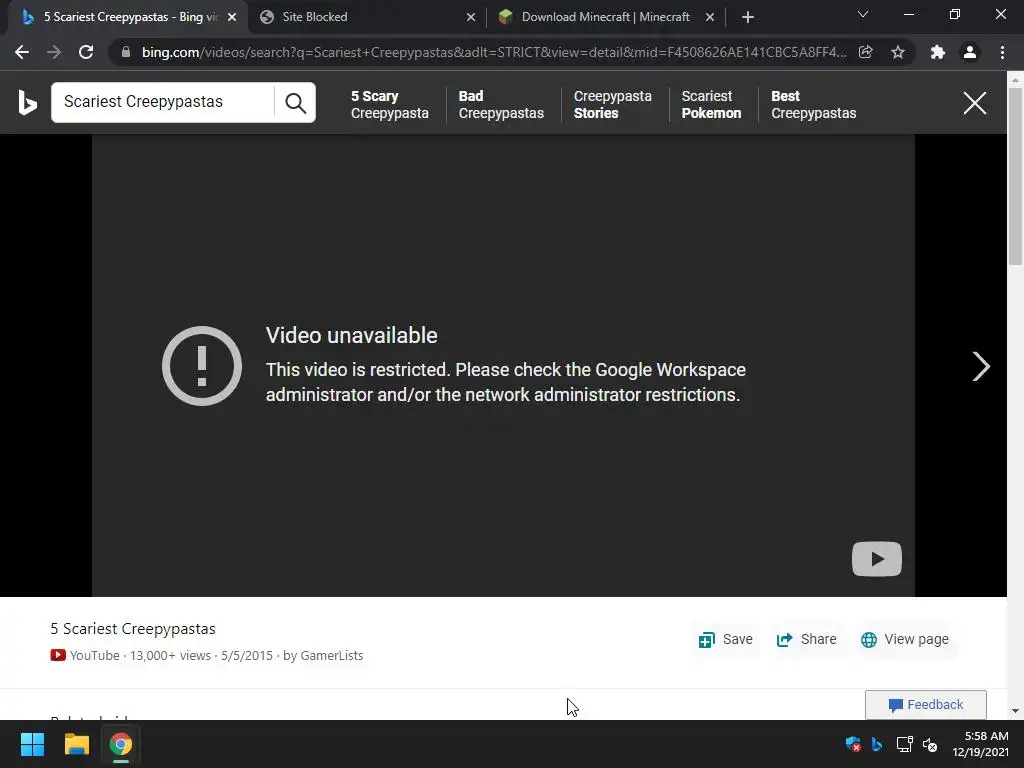
Task: Click the magnifier search button
Action: point(295,103)
